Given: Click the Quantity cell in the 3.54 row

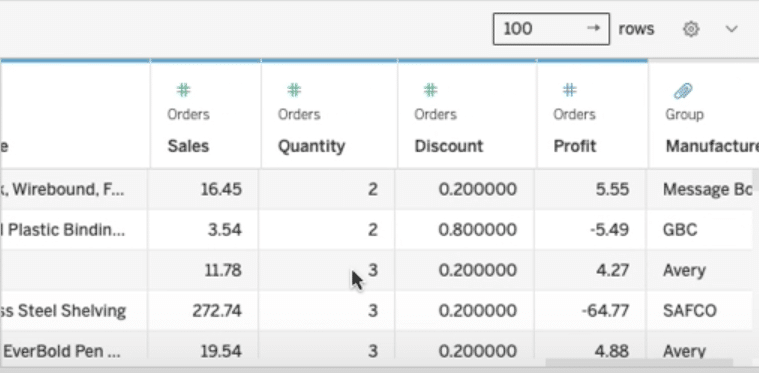Looking at the screenshot, I should (x=327, y=230).
